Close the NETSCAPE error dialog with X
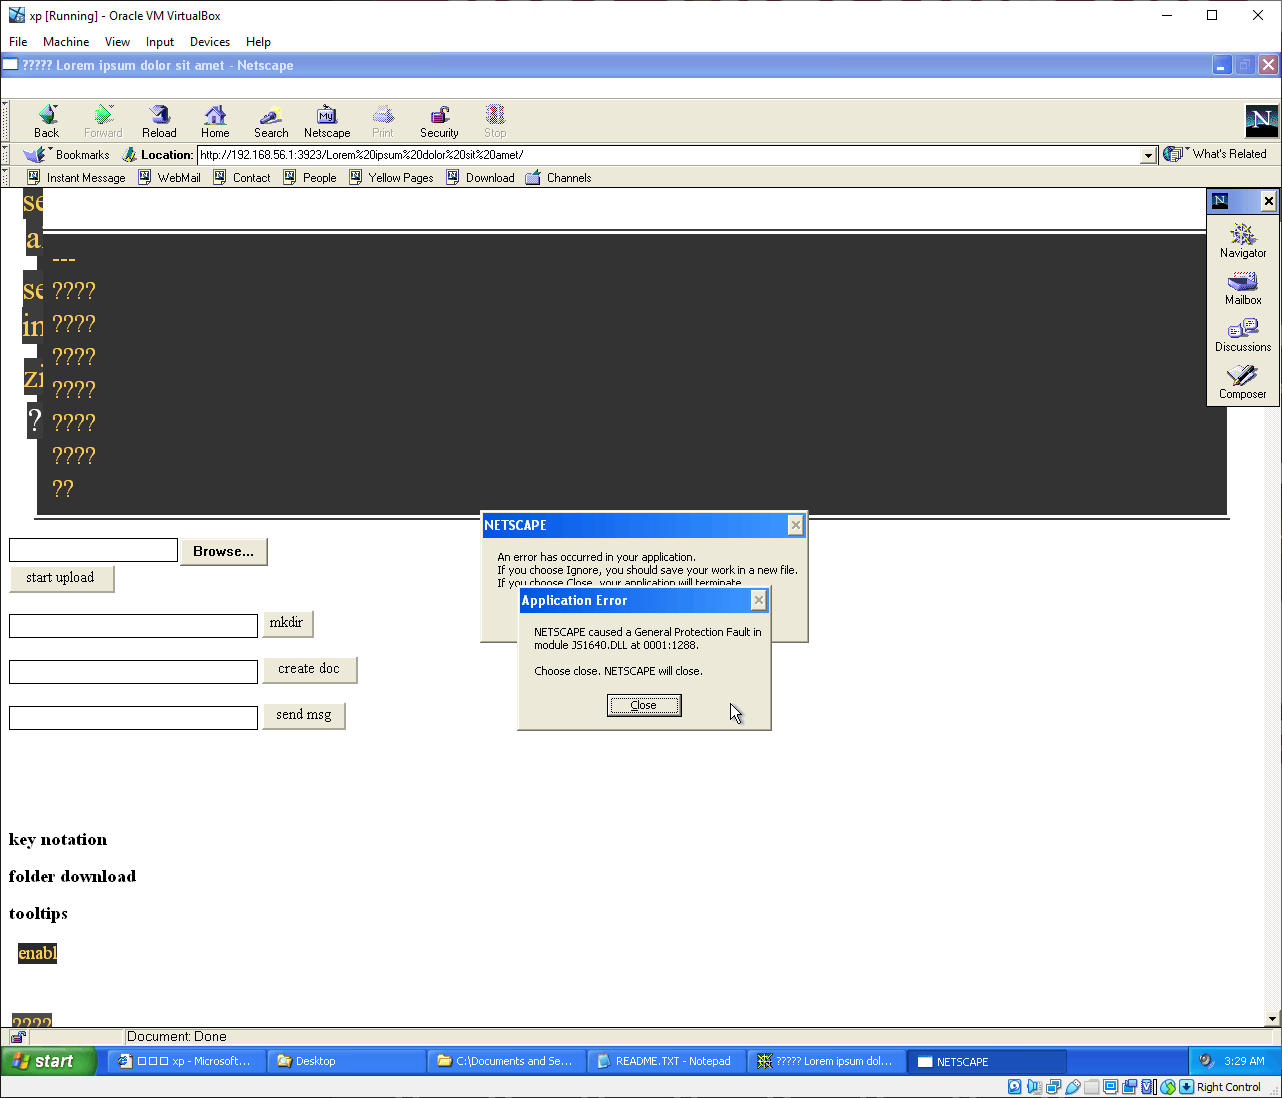This screenshot has height=1098, width=1282. [796, 525]
